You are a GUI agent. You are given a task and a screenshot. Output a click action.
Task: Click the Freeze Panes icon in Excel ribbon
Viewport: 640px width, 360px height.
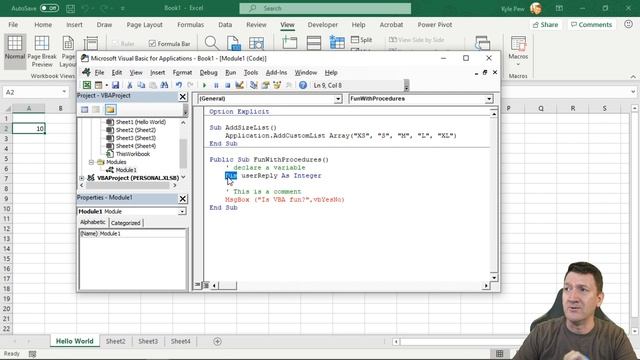337,43
